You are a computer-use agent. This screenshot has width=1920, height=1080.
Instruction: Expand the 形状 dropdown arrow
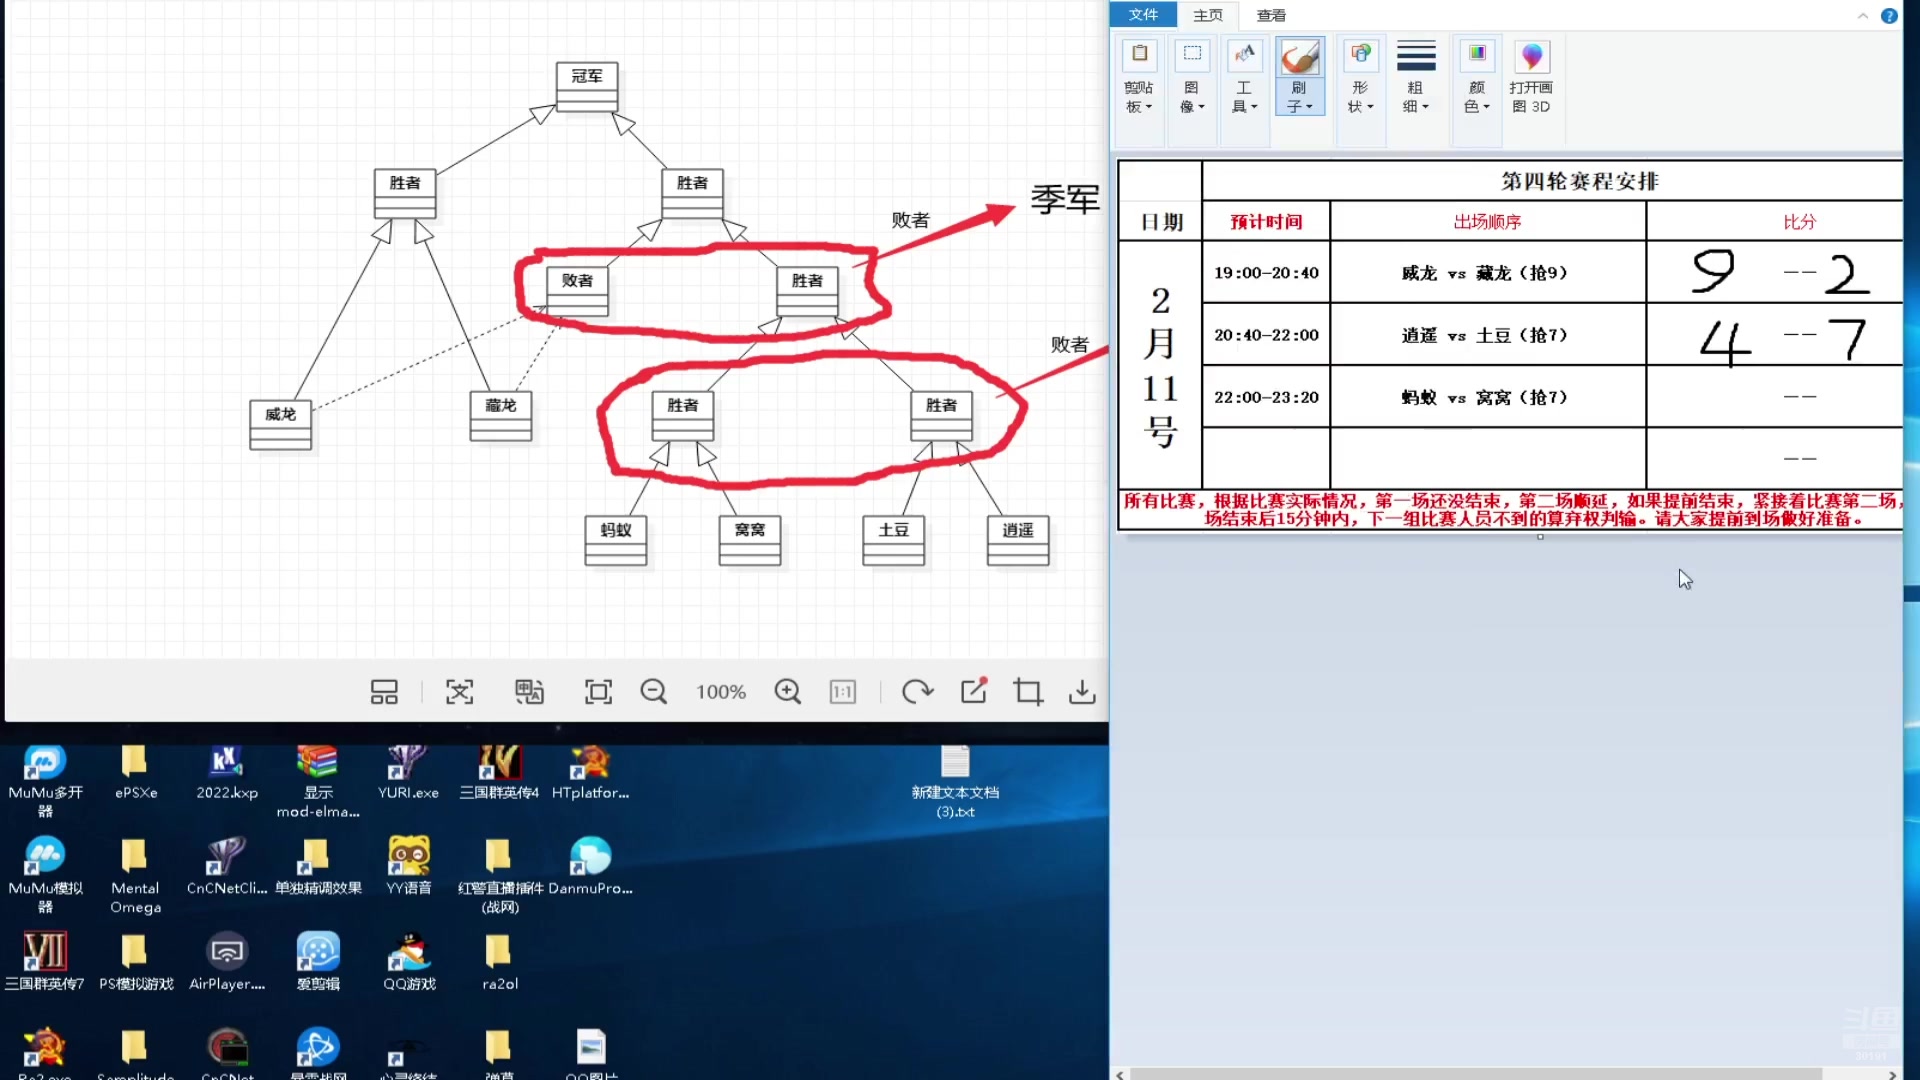click(1370, 107)
